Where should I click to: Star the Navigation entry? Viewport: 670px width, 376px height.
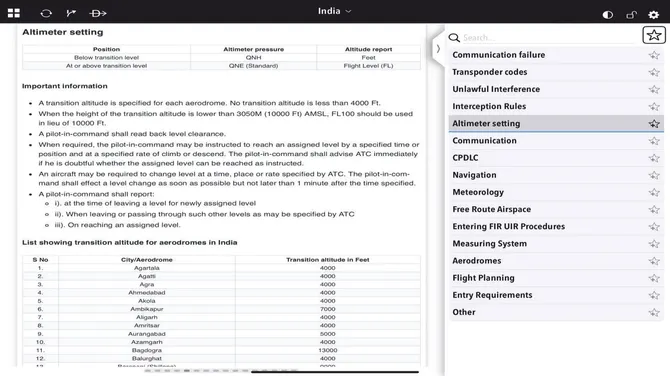654,175
